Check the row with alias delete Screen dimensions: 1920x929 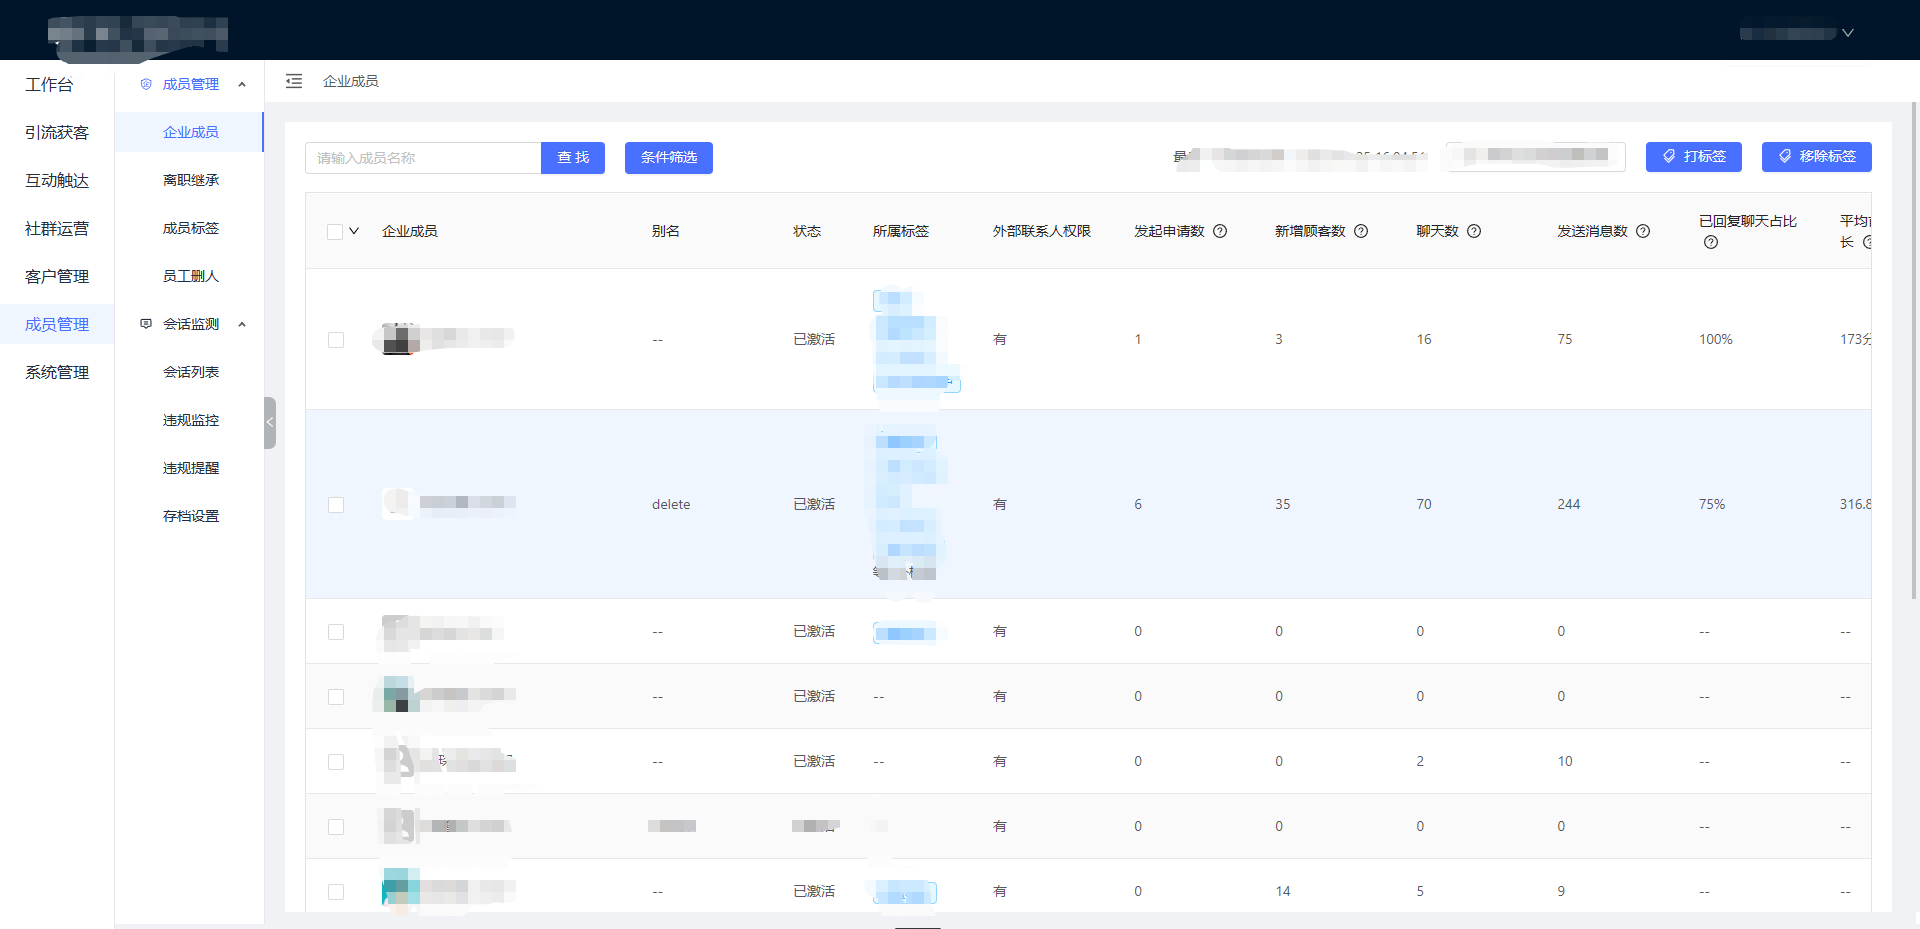336,505
